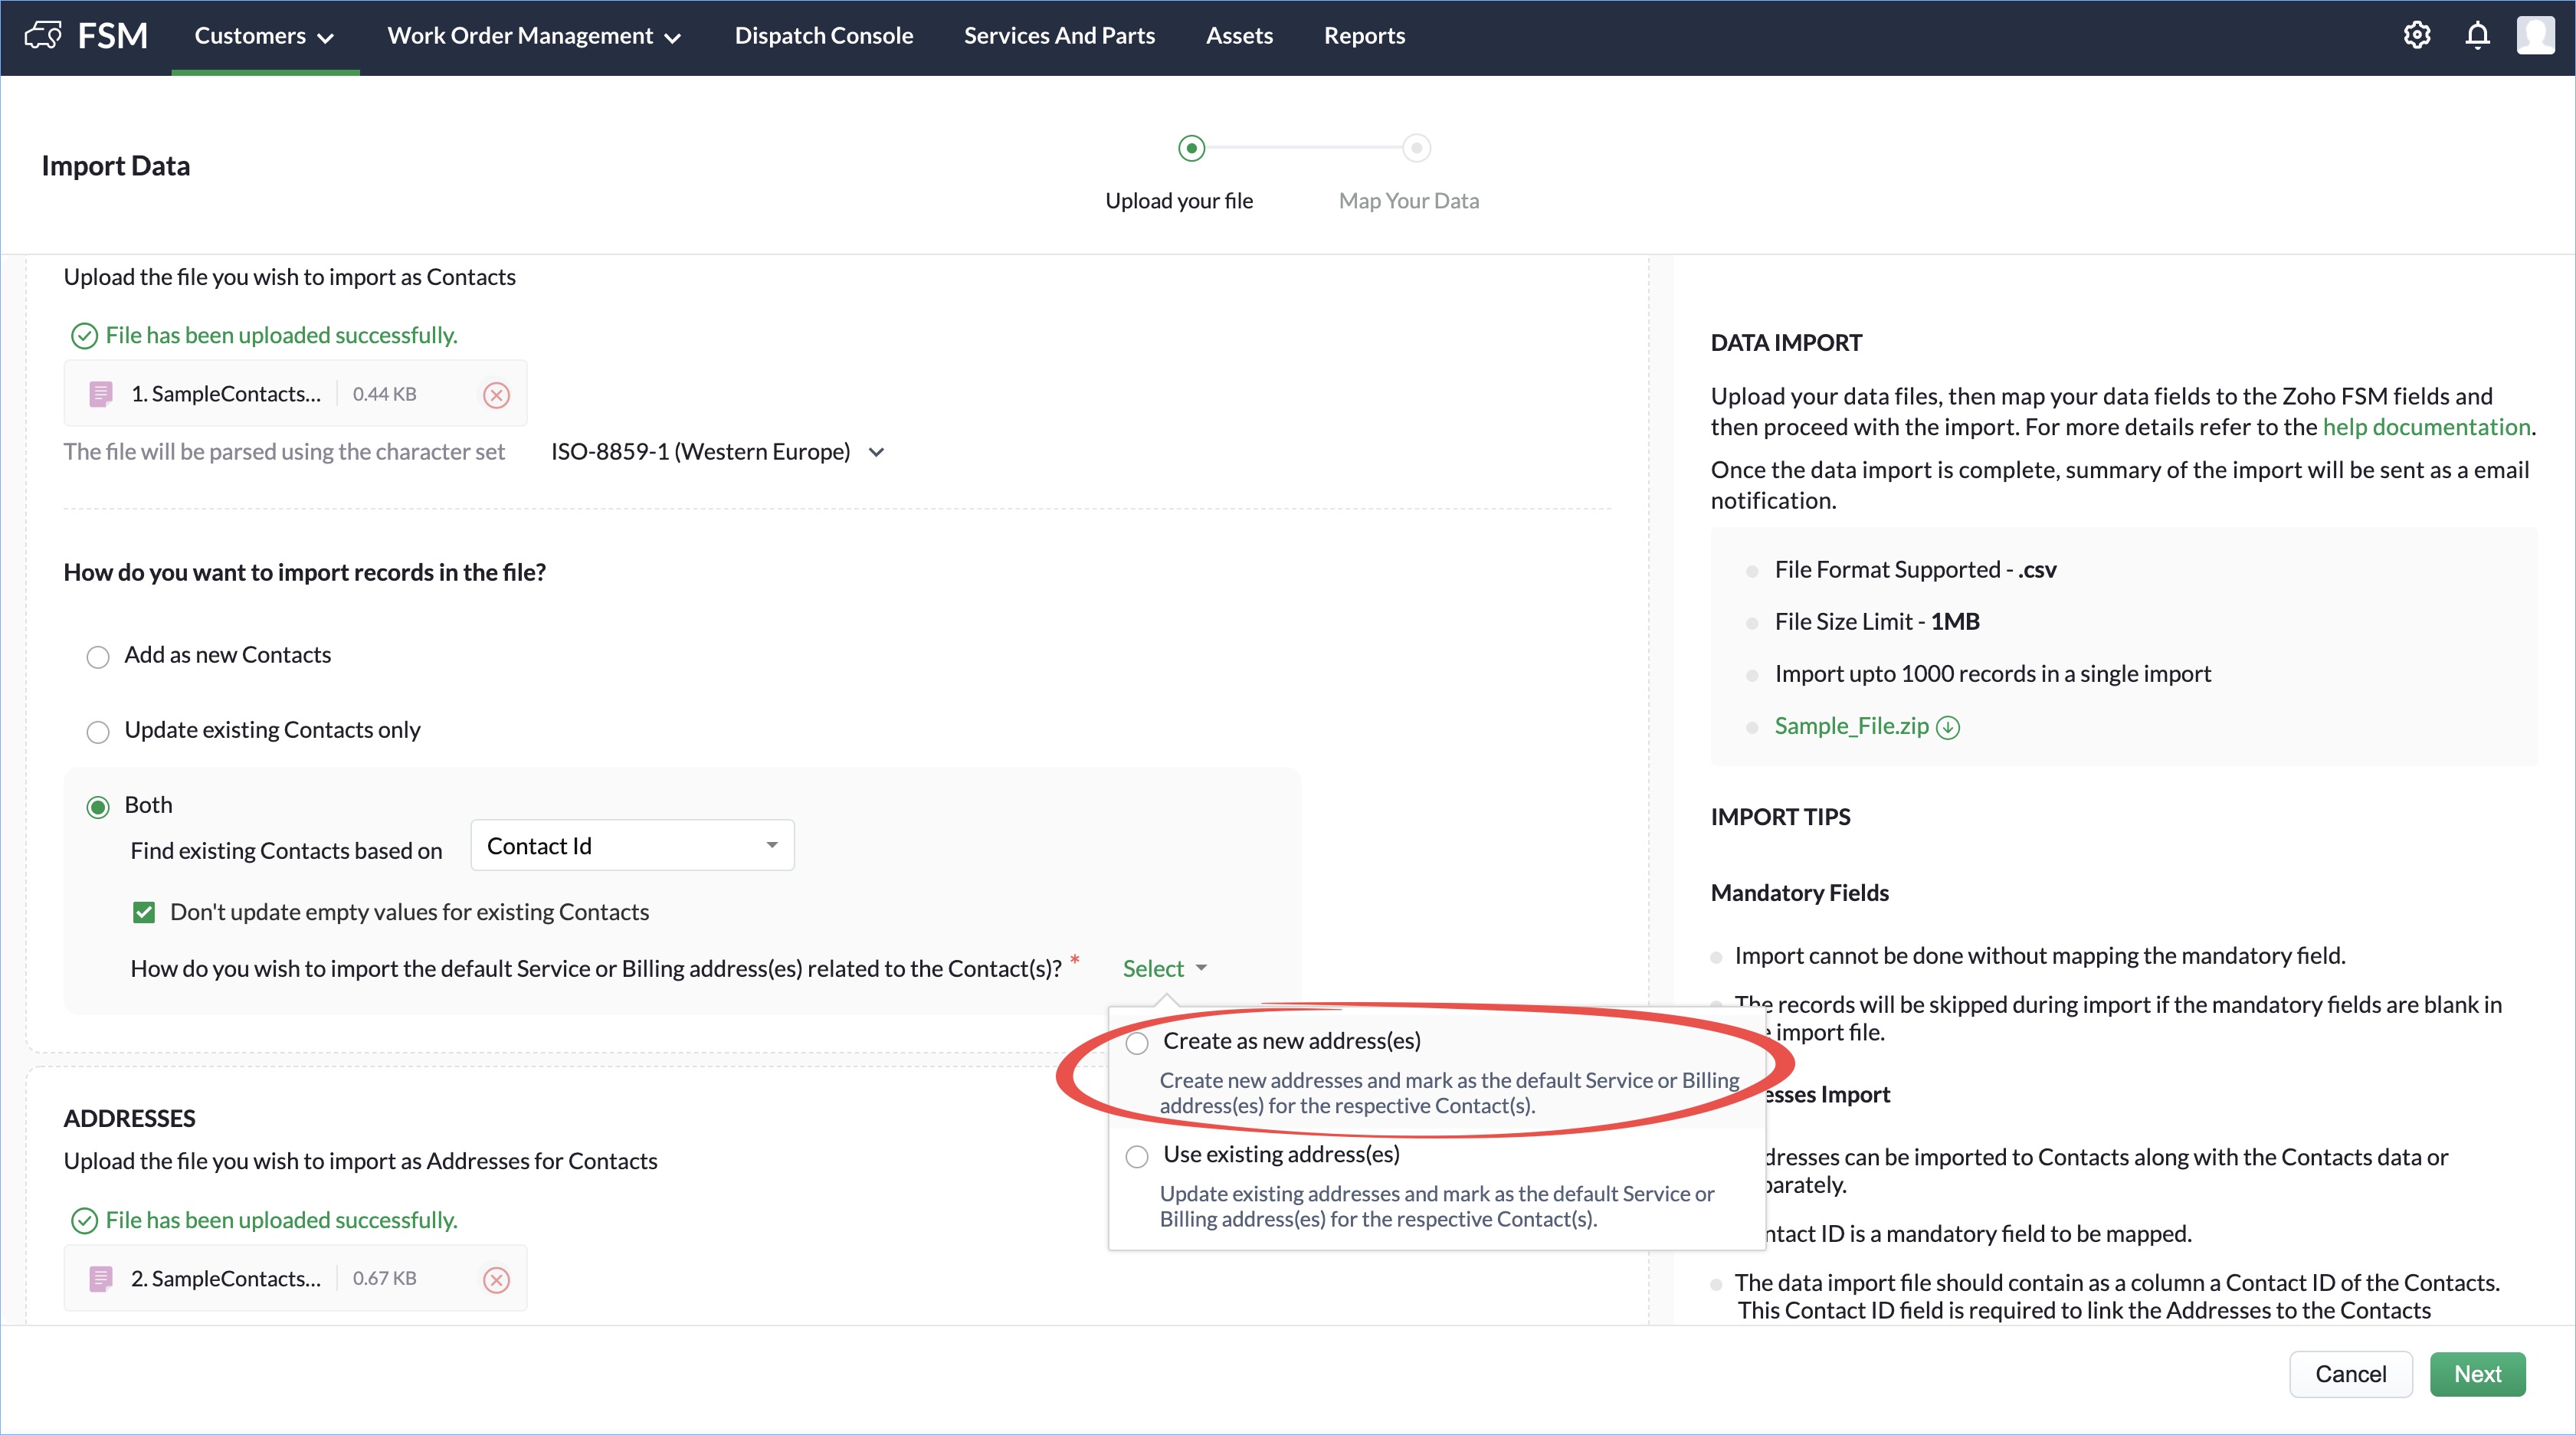Click the FSM logo icon
The image size is (2576, 1435).
(x=43, y=36)
